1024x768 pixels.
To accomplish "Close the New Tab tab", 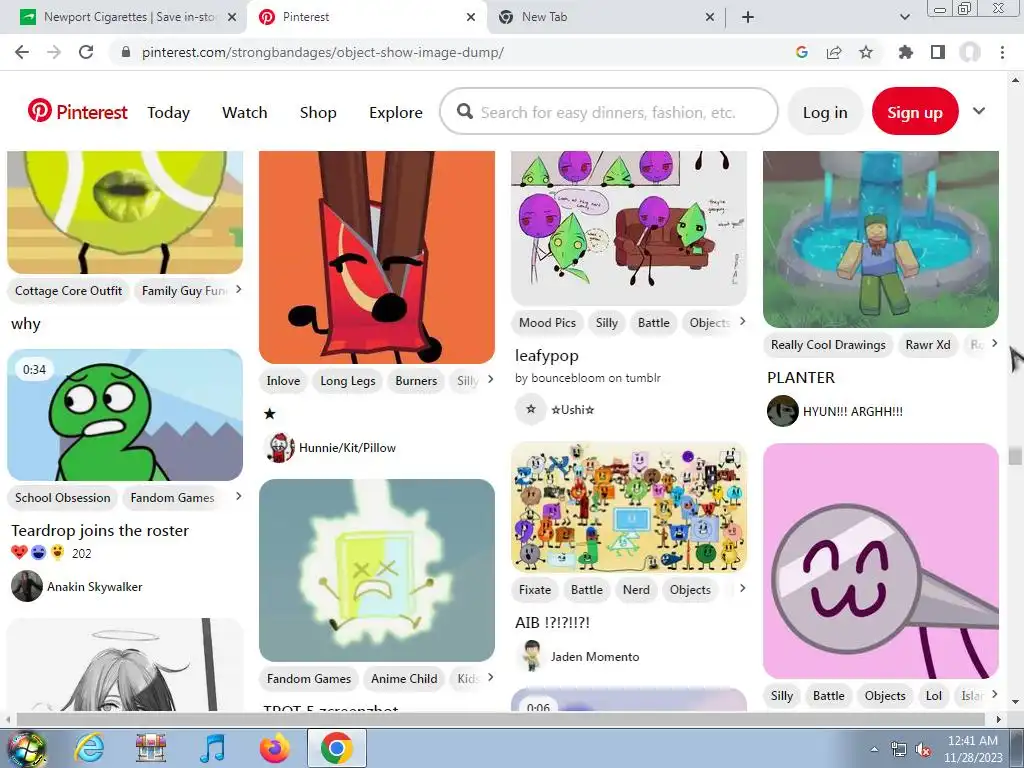I will pyautogui.click(x=710, y=18).
